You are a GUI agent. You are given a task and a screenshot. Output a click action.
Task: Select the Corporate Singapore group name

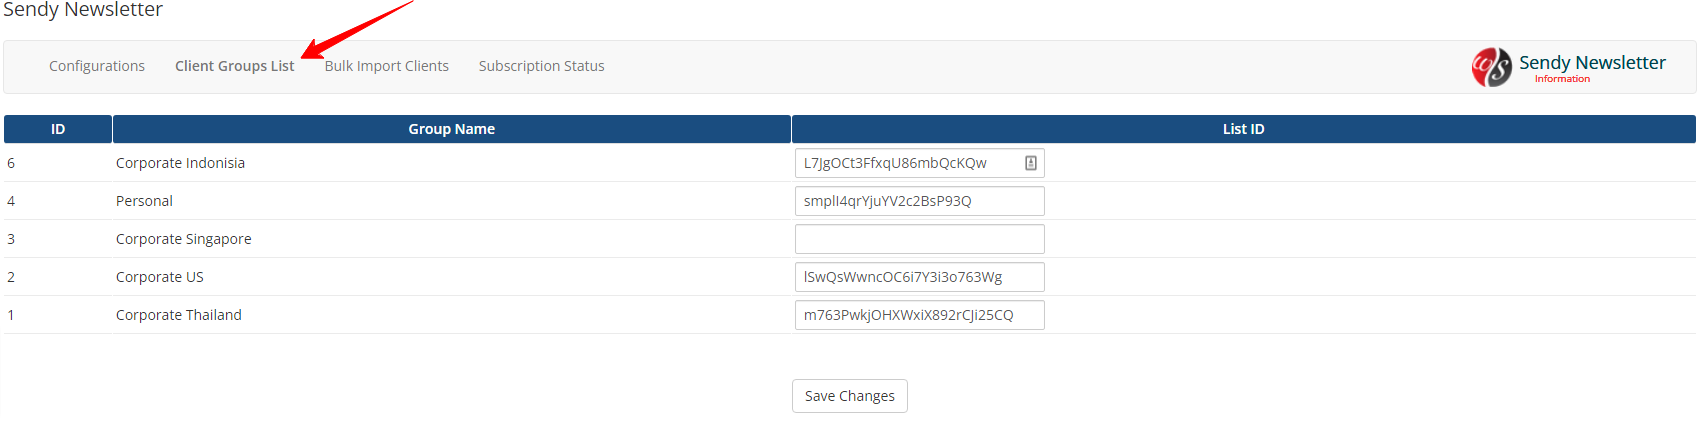(184, 239)
